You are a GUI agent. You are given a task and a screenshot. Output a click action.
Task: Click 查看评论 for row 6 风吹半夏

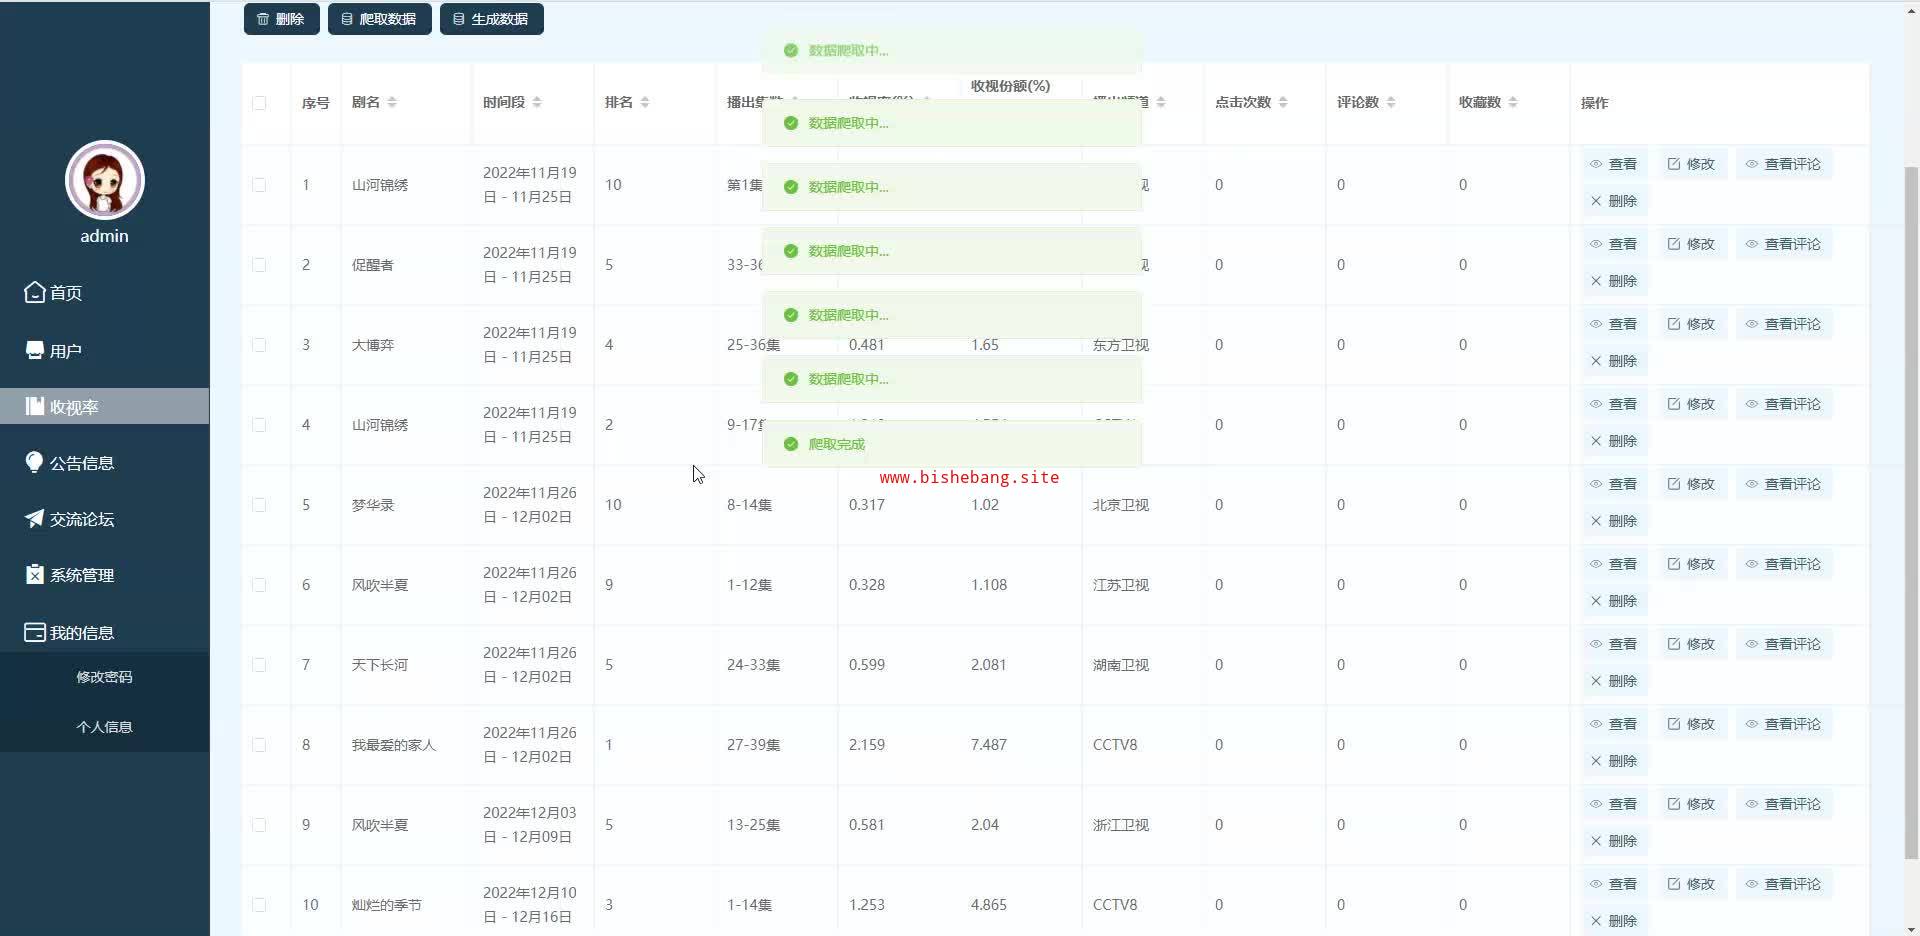pyautogui.click(x=1783, y=564)
